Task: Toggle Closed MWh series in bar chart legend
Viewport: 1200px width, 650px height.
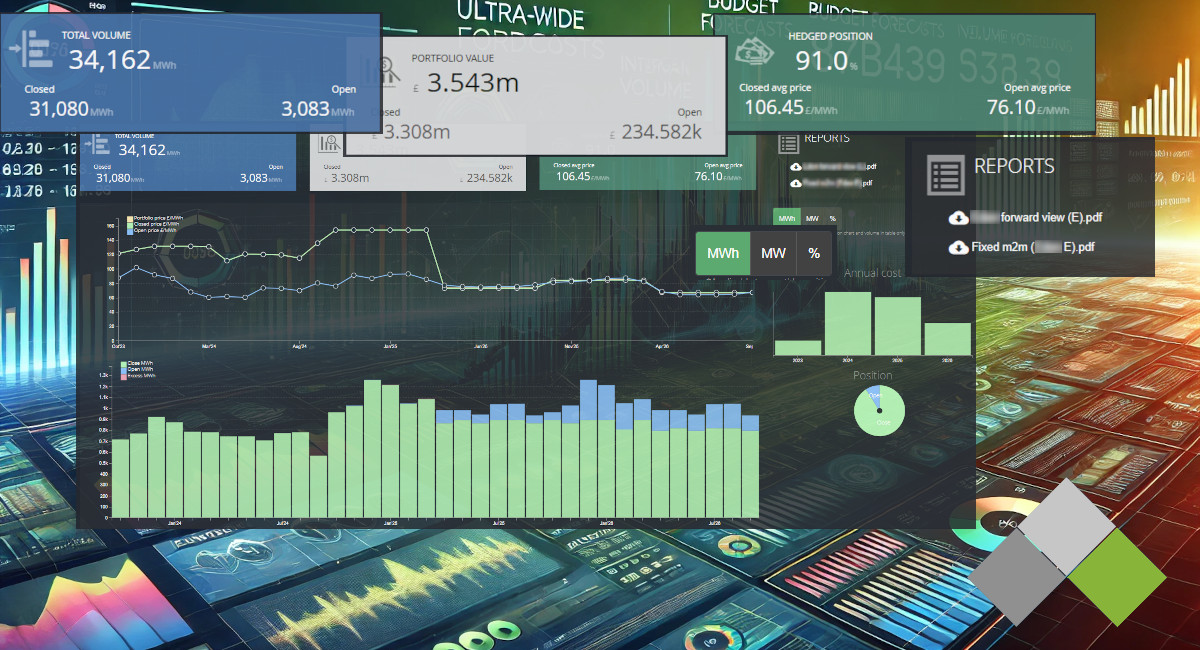Action: (x=136, y=364)
